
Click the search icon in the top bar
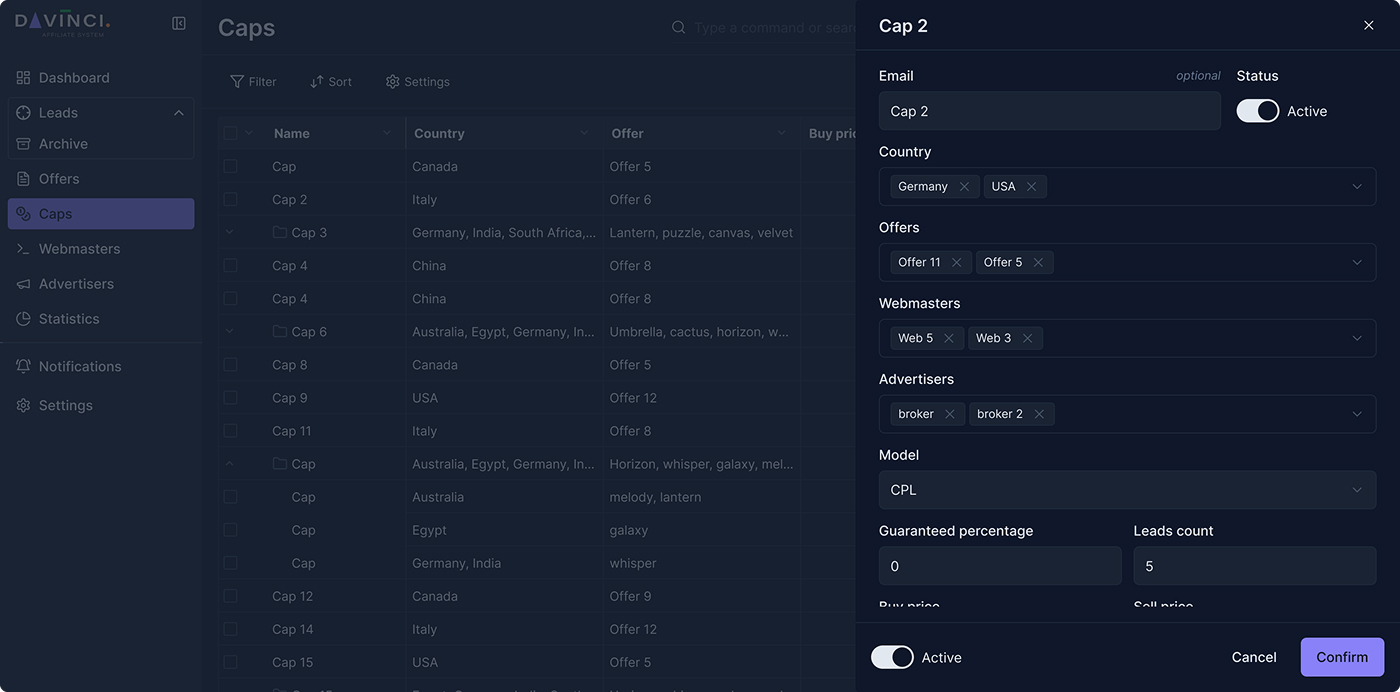point(678,28)
